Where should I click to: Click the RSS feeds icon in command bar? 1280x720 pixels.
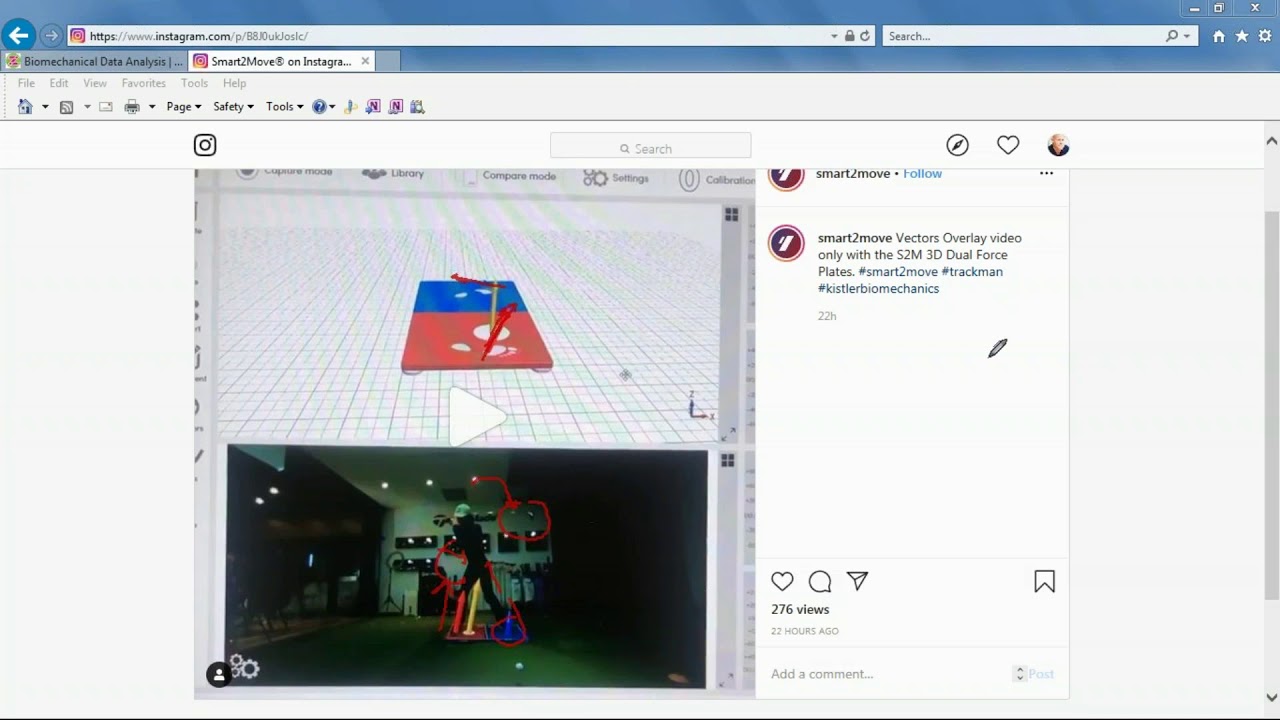click(66, 107)
